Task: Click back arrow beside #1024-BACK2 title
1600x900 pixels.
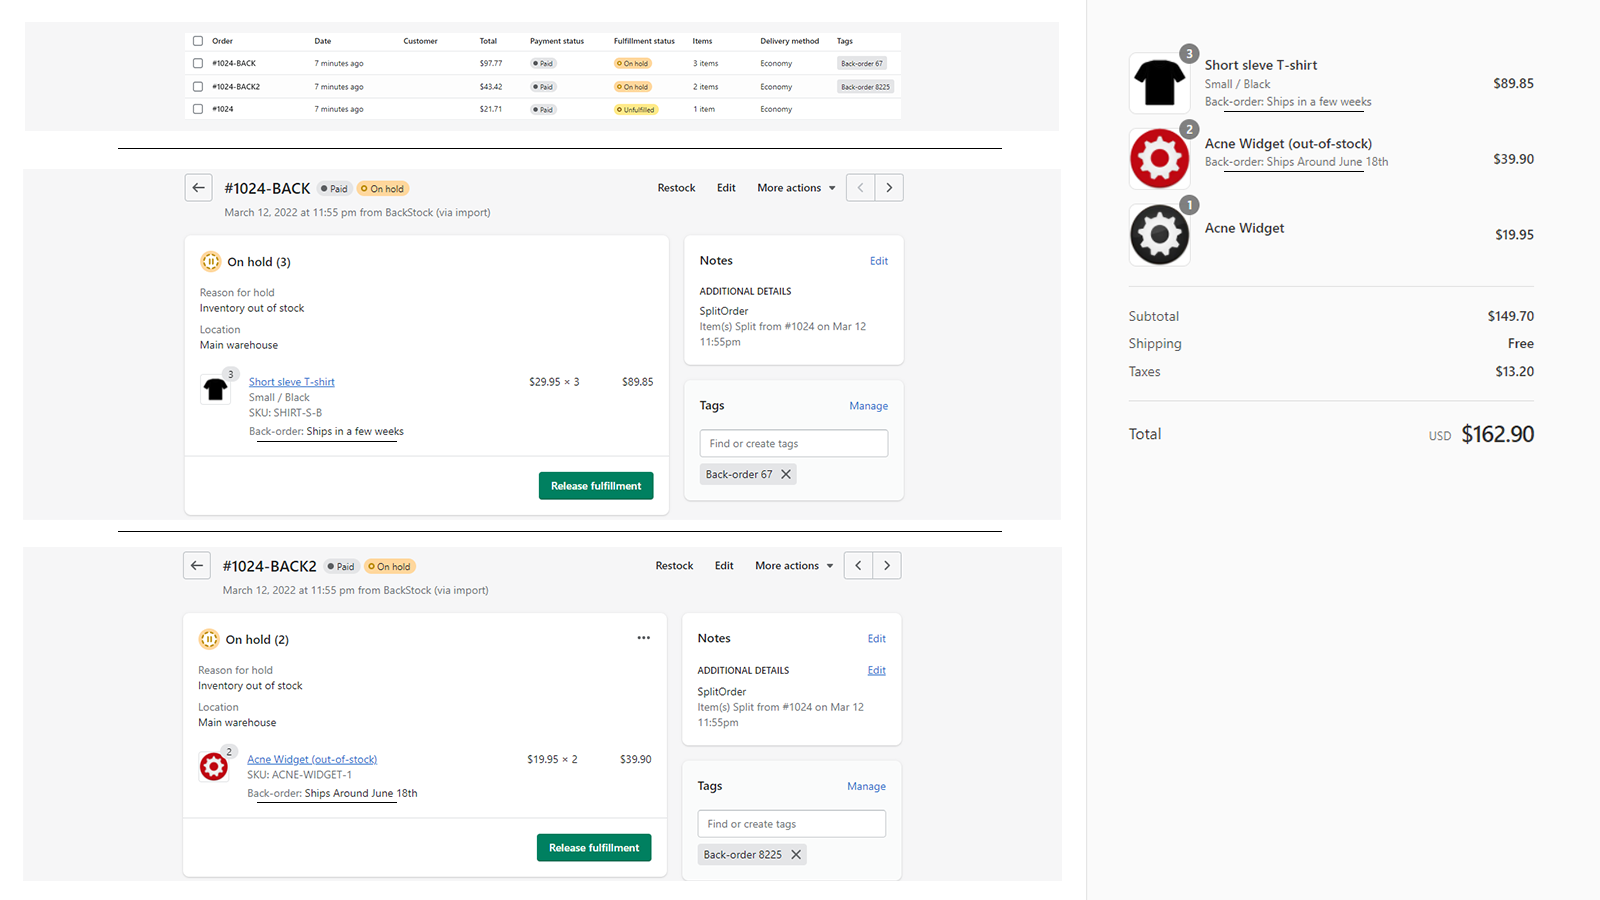Action: [x=197, y=566]
